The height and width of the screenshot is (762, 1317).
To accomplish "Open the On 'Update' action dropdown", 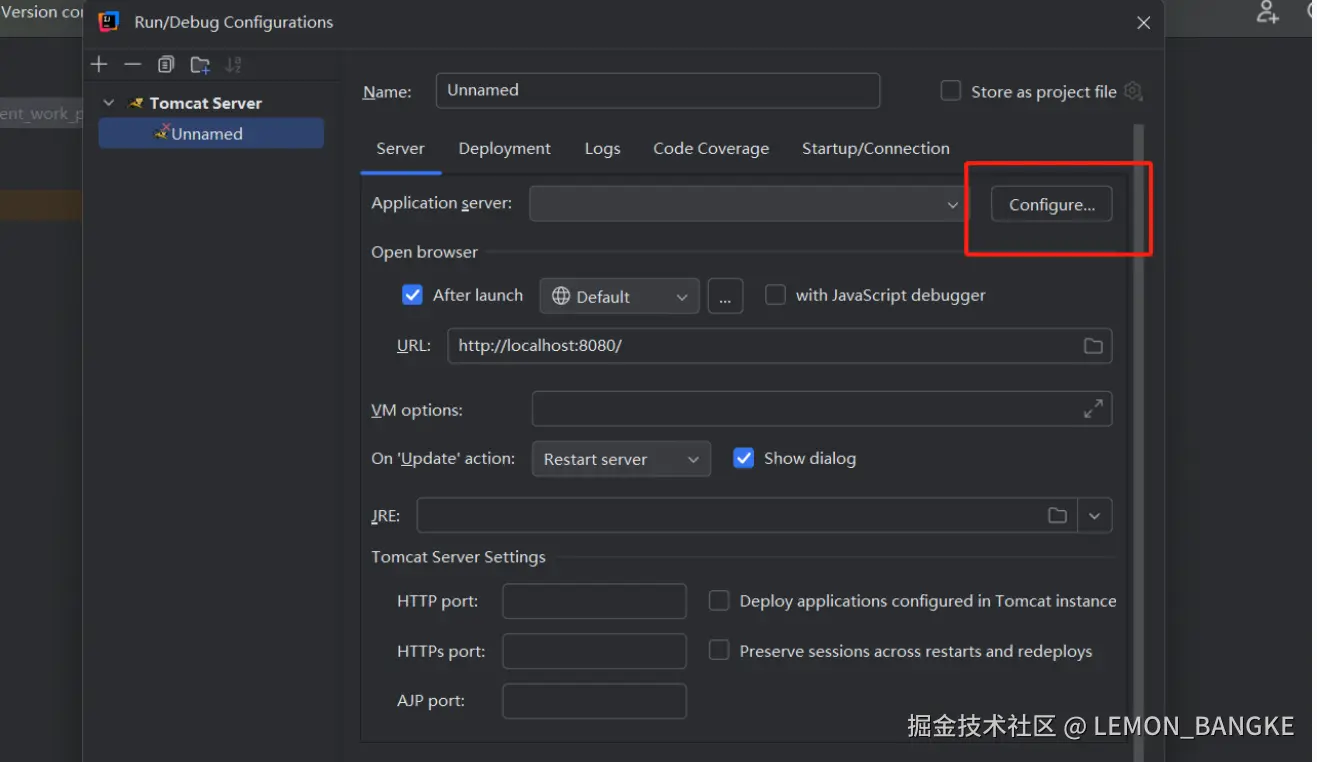I will pos(621,459).
